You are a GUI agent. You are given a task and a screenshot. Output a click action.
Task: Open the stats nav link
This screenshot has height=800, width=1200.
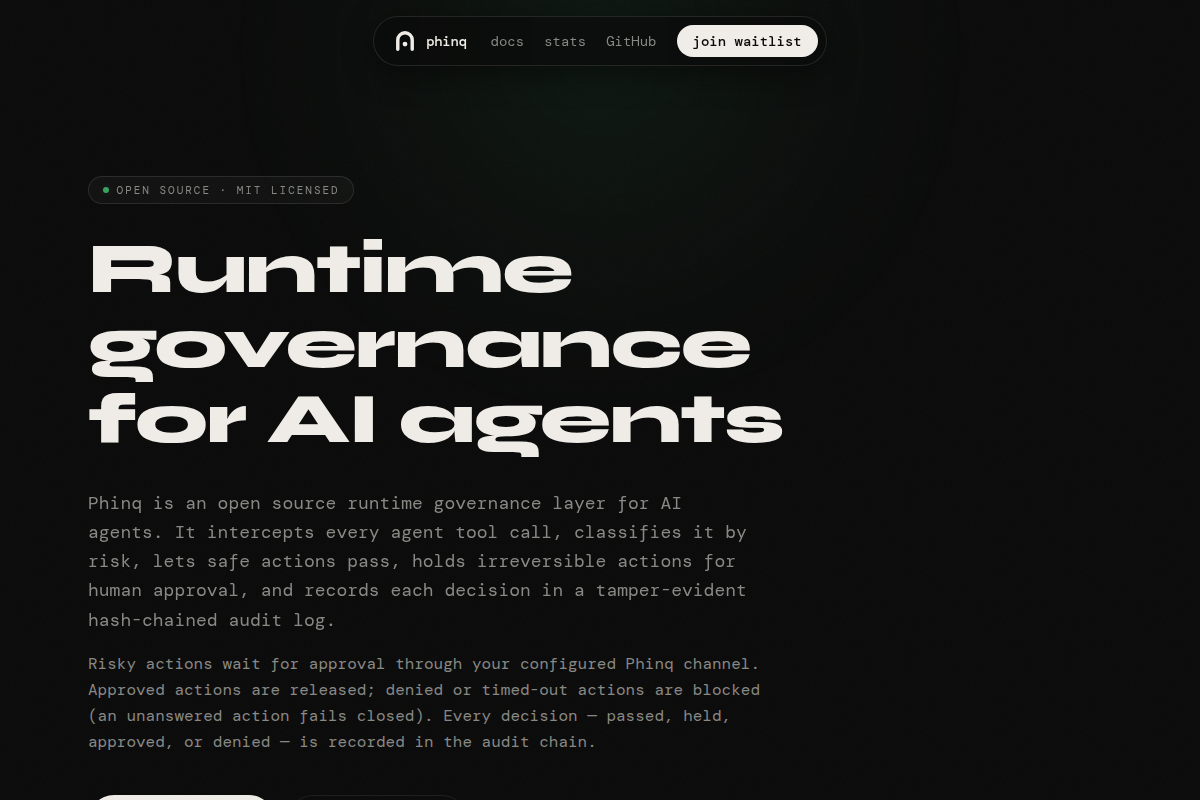(x=565, y=42)
